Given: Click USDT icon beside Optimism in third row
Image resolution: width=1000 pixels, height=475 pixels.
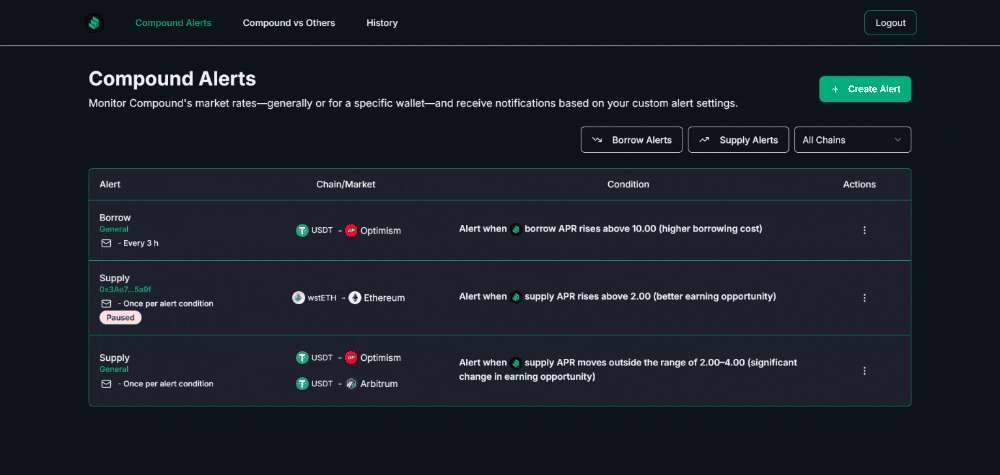Looking at the screenshot, I should coord(302,358).
